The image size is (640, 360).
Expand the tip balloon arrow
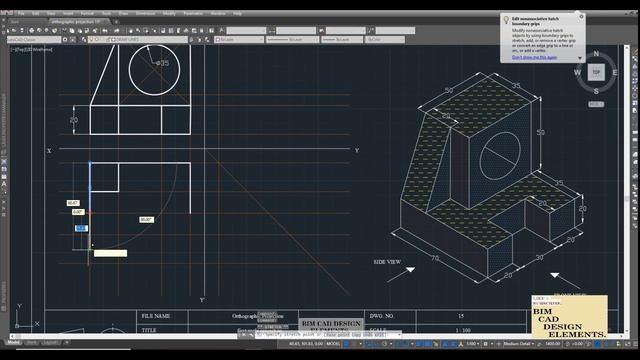pos(580,58)
